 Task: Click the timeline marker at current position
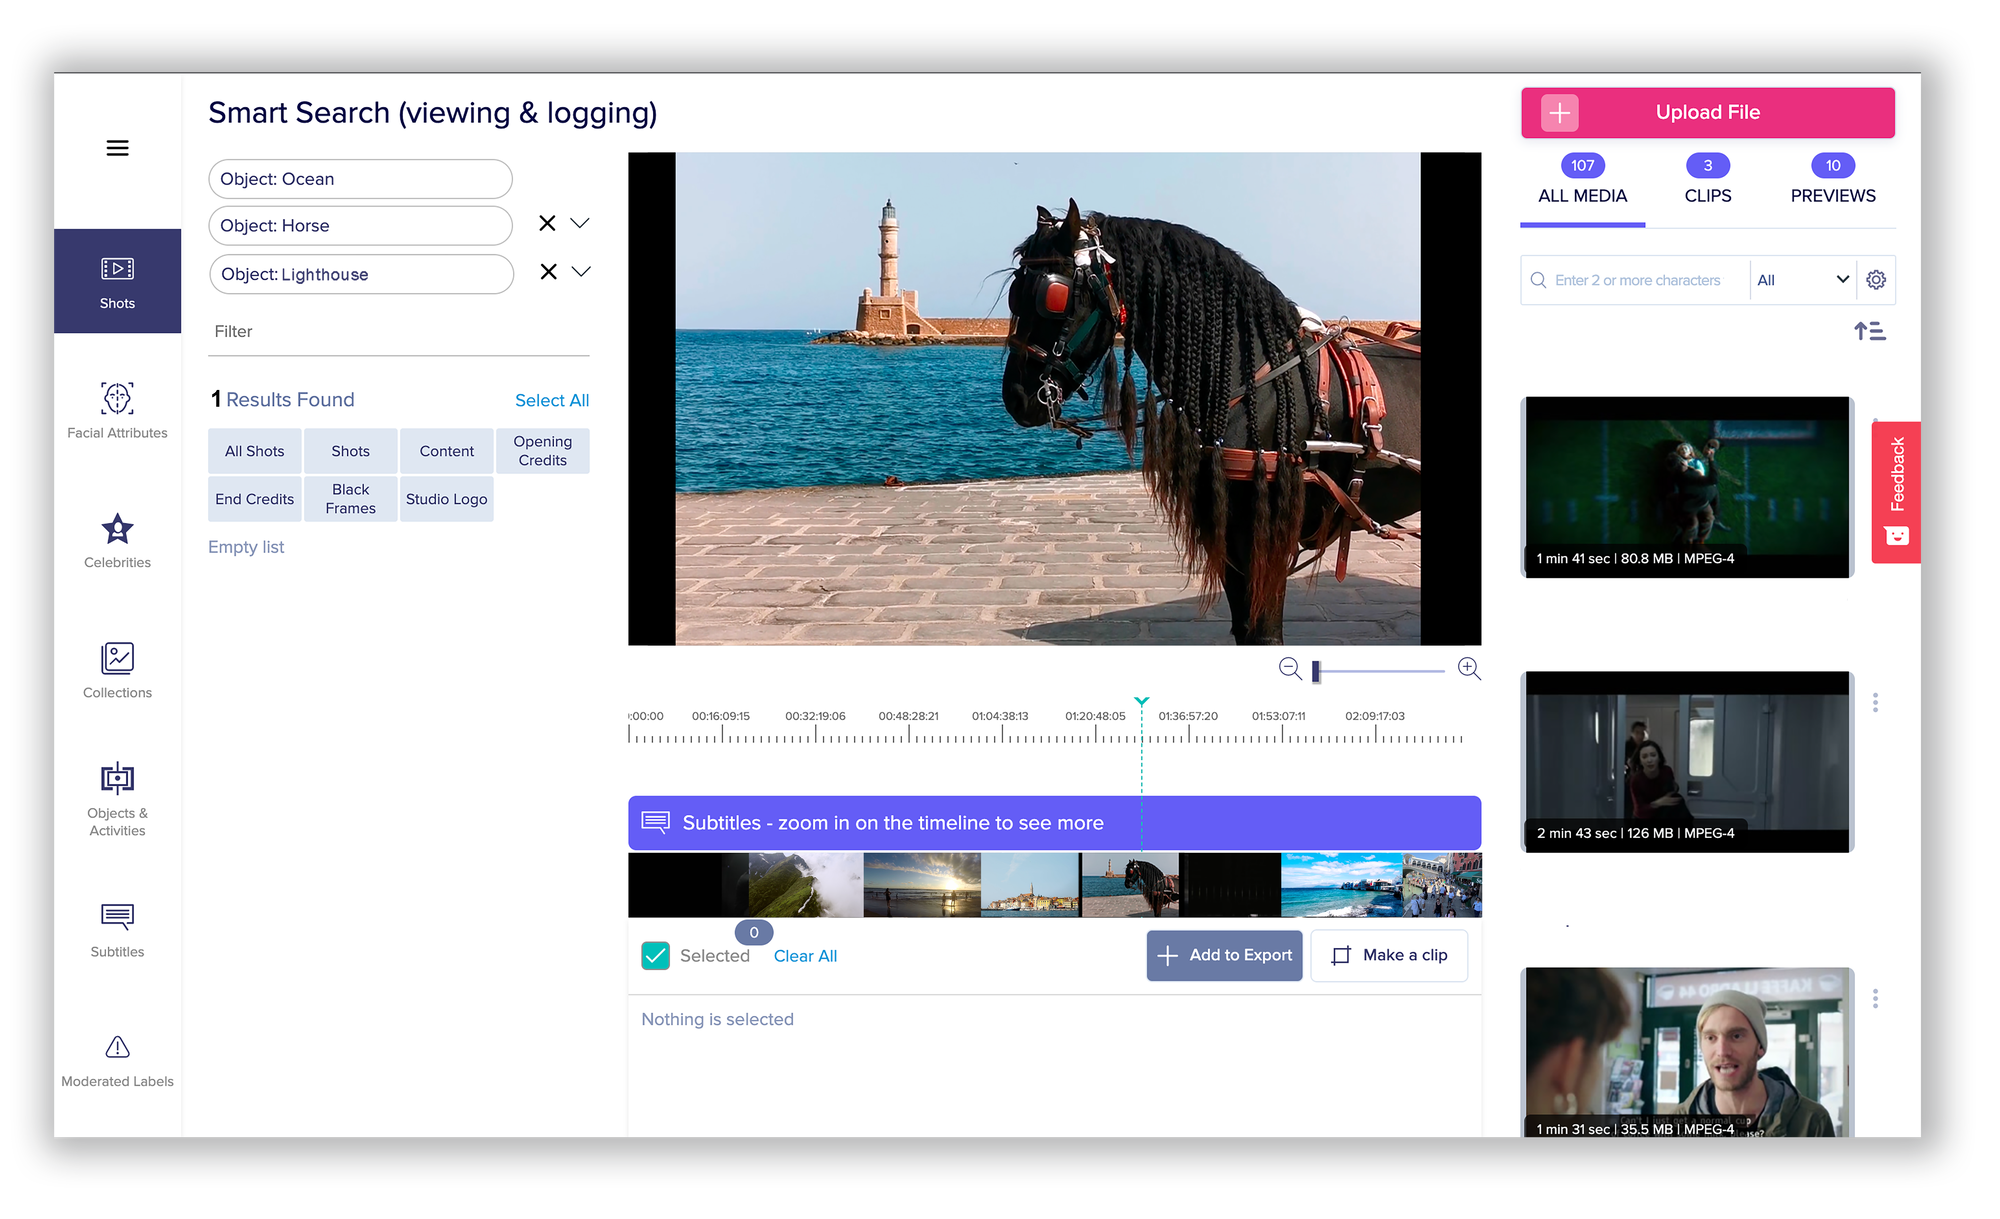(x=1141, y=699)
